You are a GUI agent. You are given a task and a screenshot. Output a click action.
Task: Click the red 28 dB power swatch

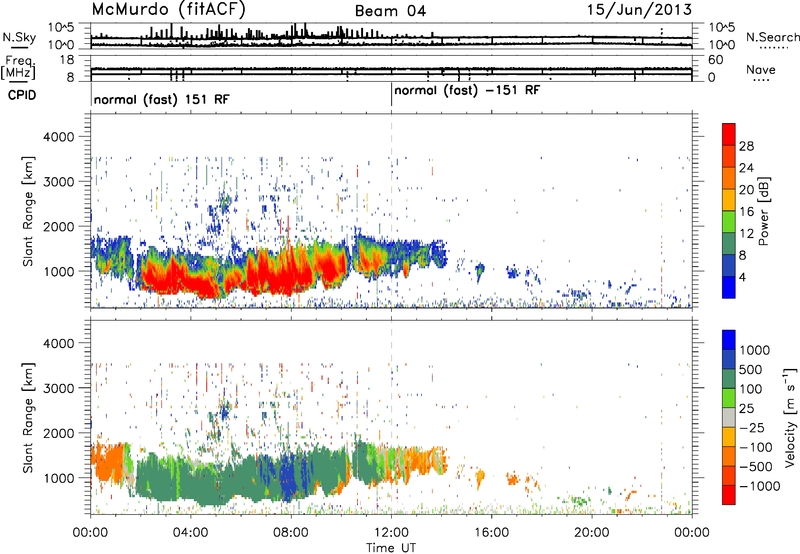729,134
